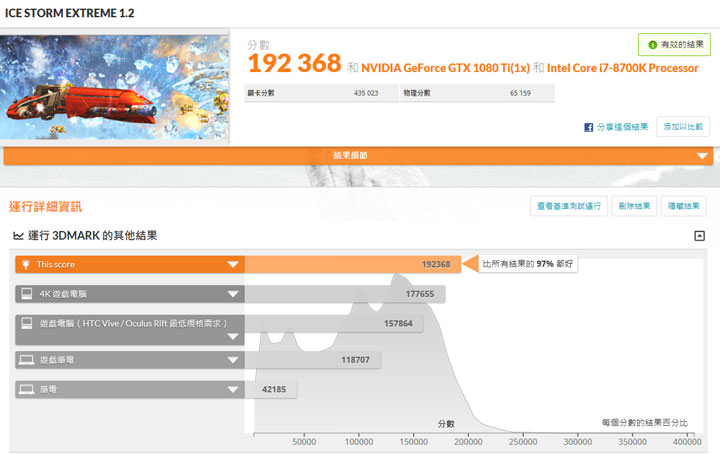Click the laptop icon for 遊戲筆電
This screenshot has width=720, height=454.
point(26,358)
